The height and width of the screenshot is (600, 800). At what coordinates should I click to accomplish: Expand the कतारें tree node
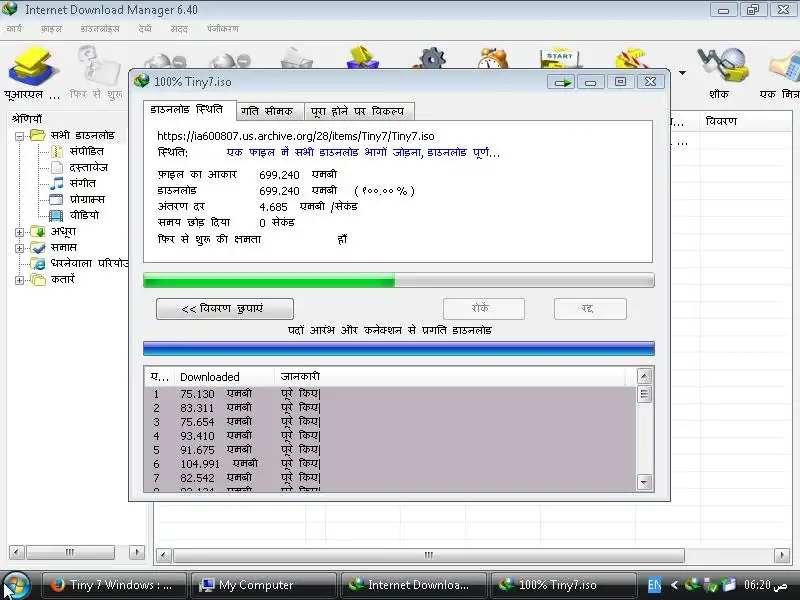(19, 280)
